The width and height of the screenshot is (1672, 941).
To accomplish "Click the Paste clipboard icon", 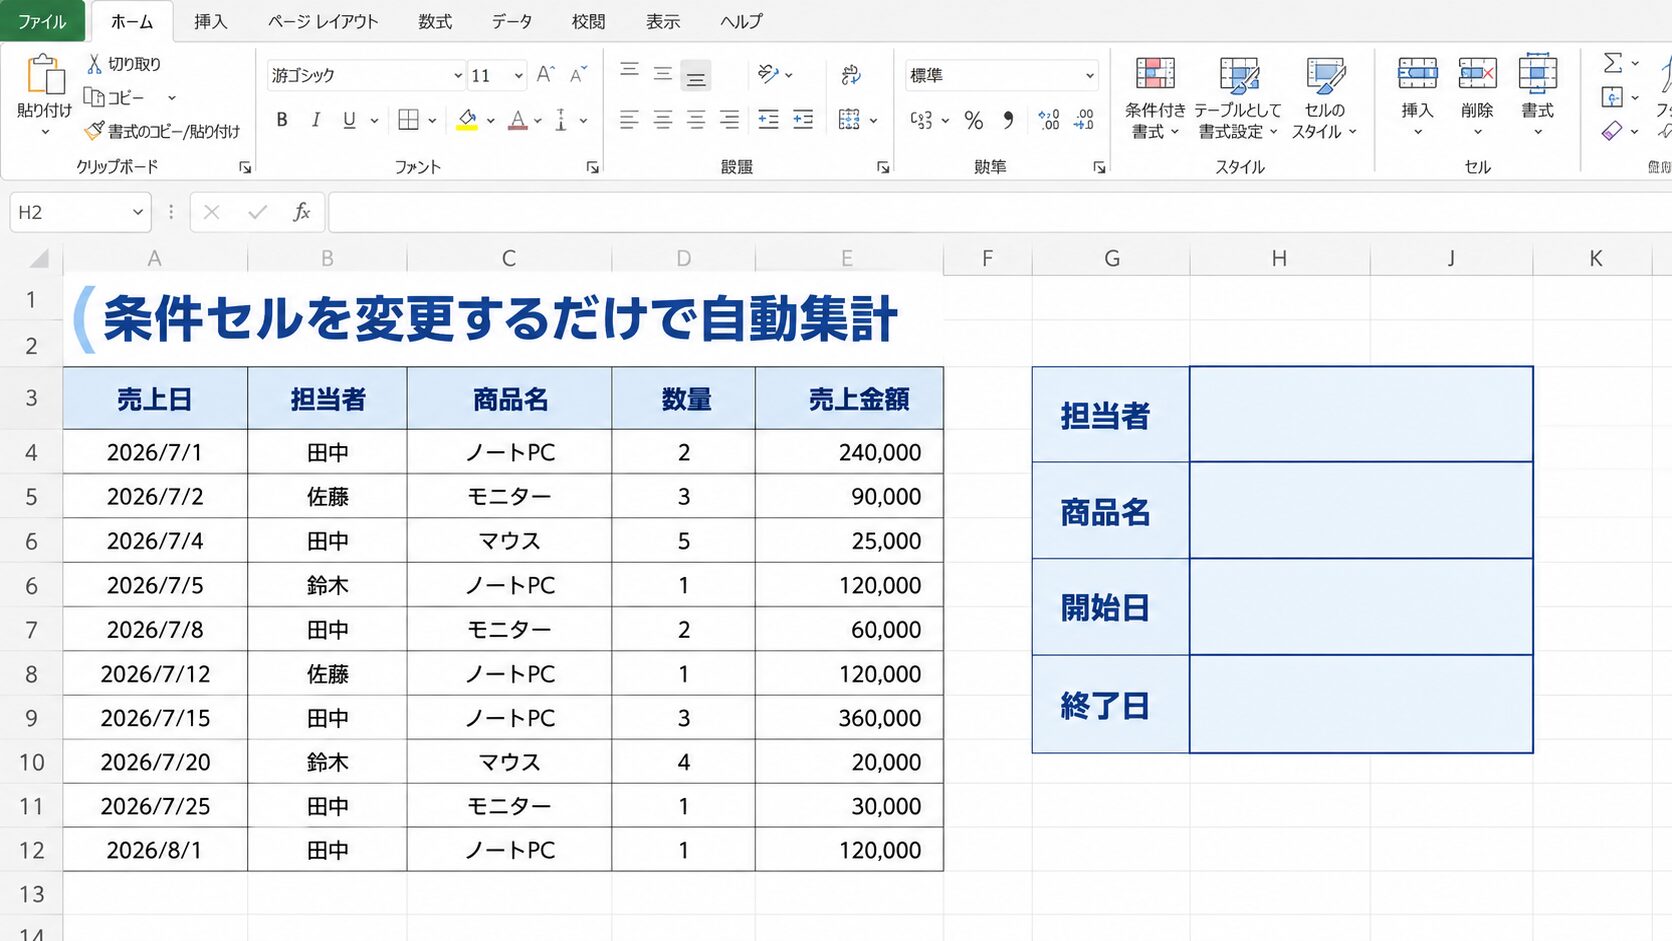I will tap(45, 76).
